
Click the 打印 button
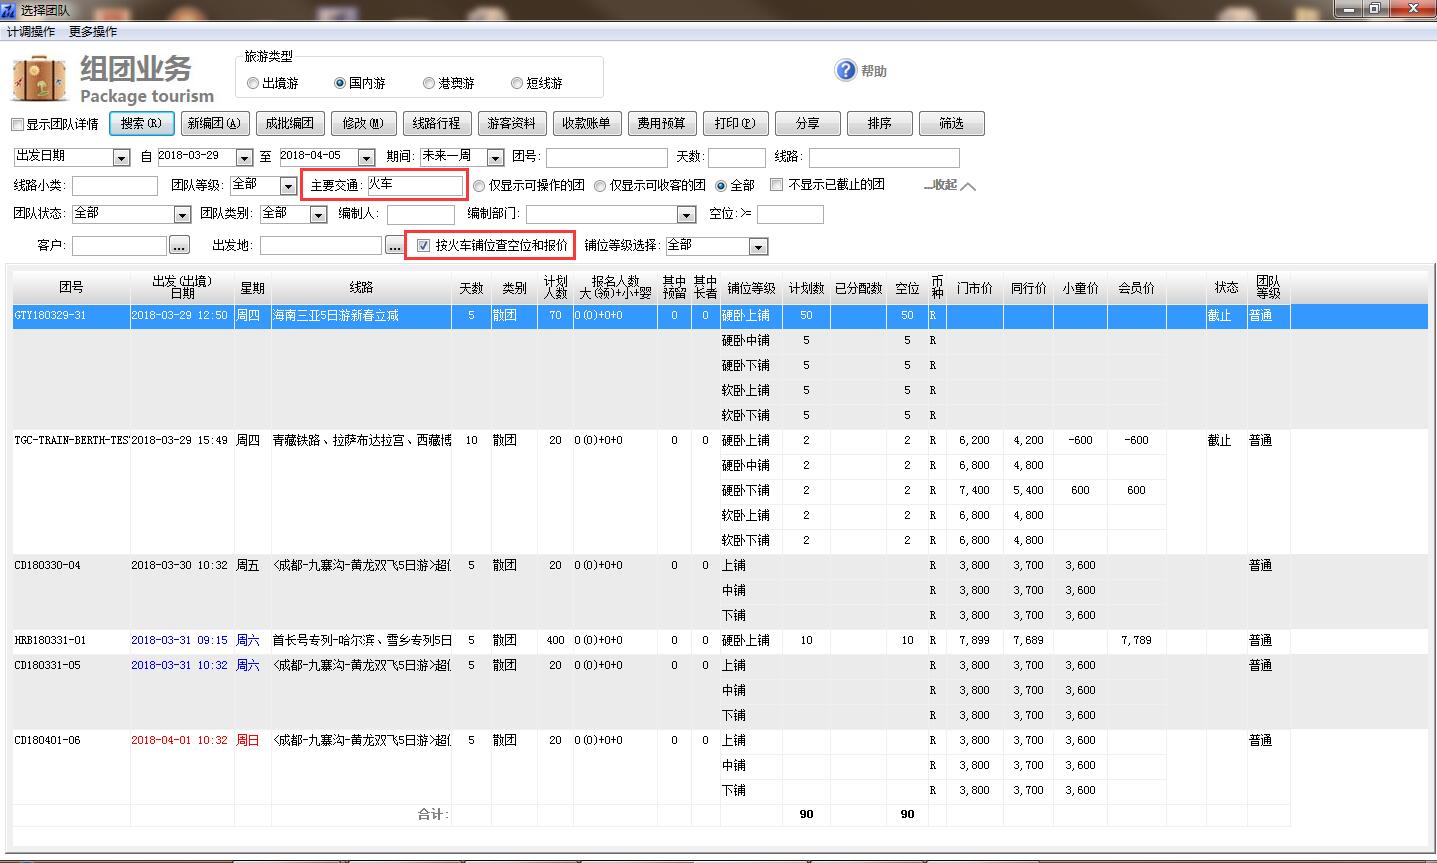[735, 123]
